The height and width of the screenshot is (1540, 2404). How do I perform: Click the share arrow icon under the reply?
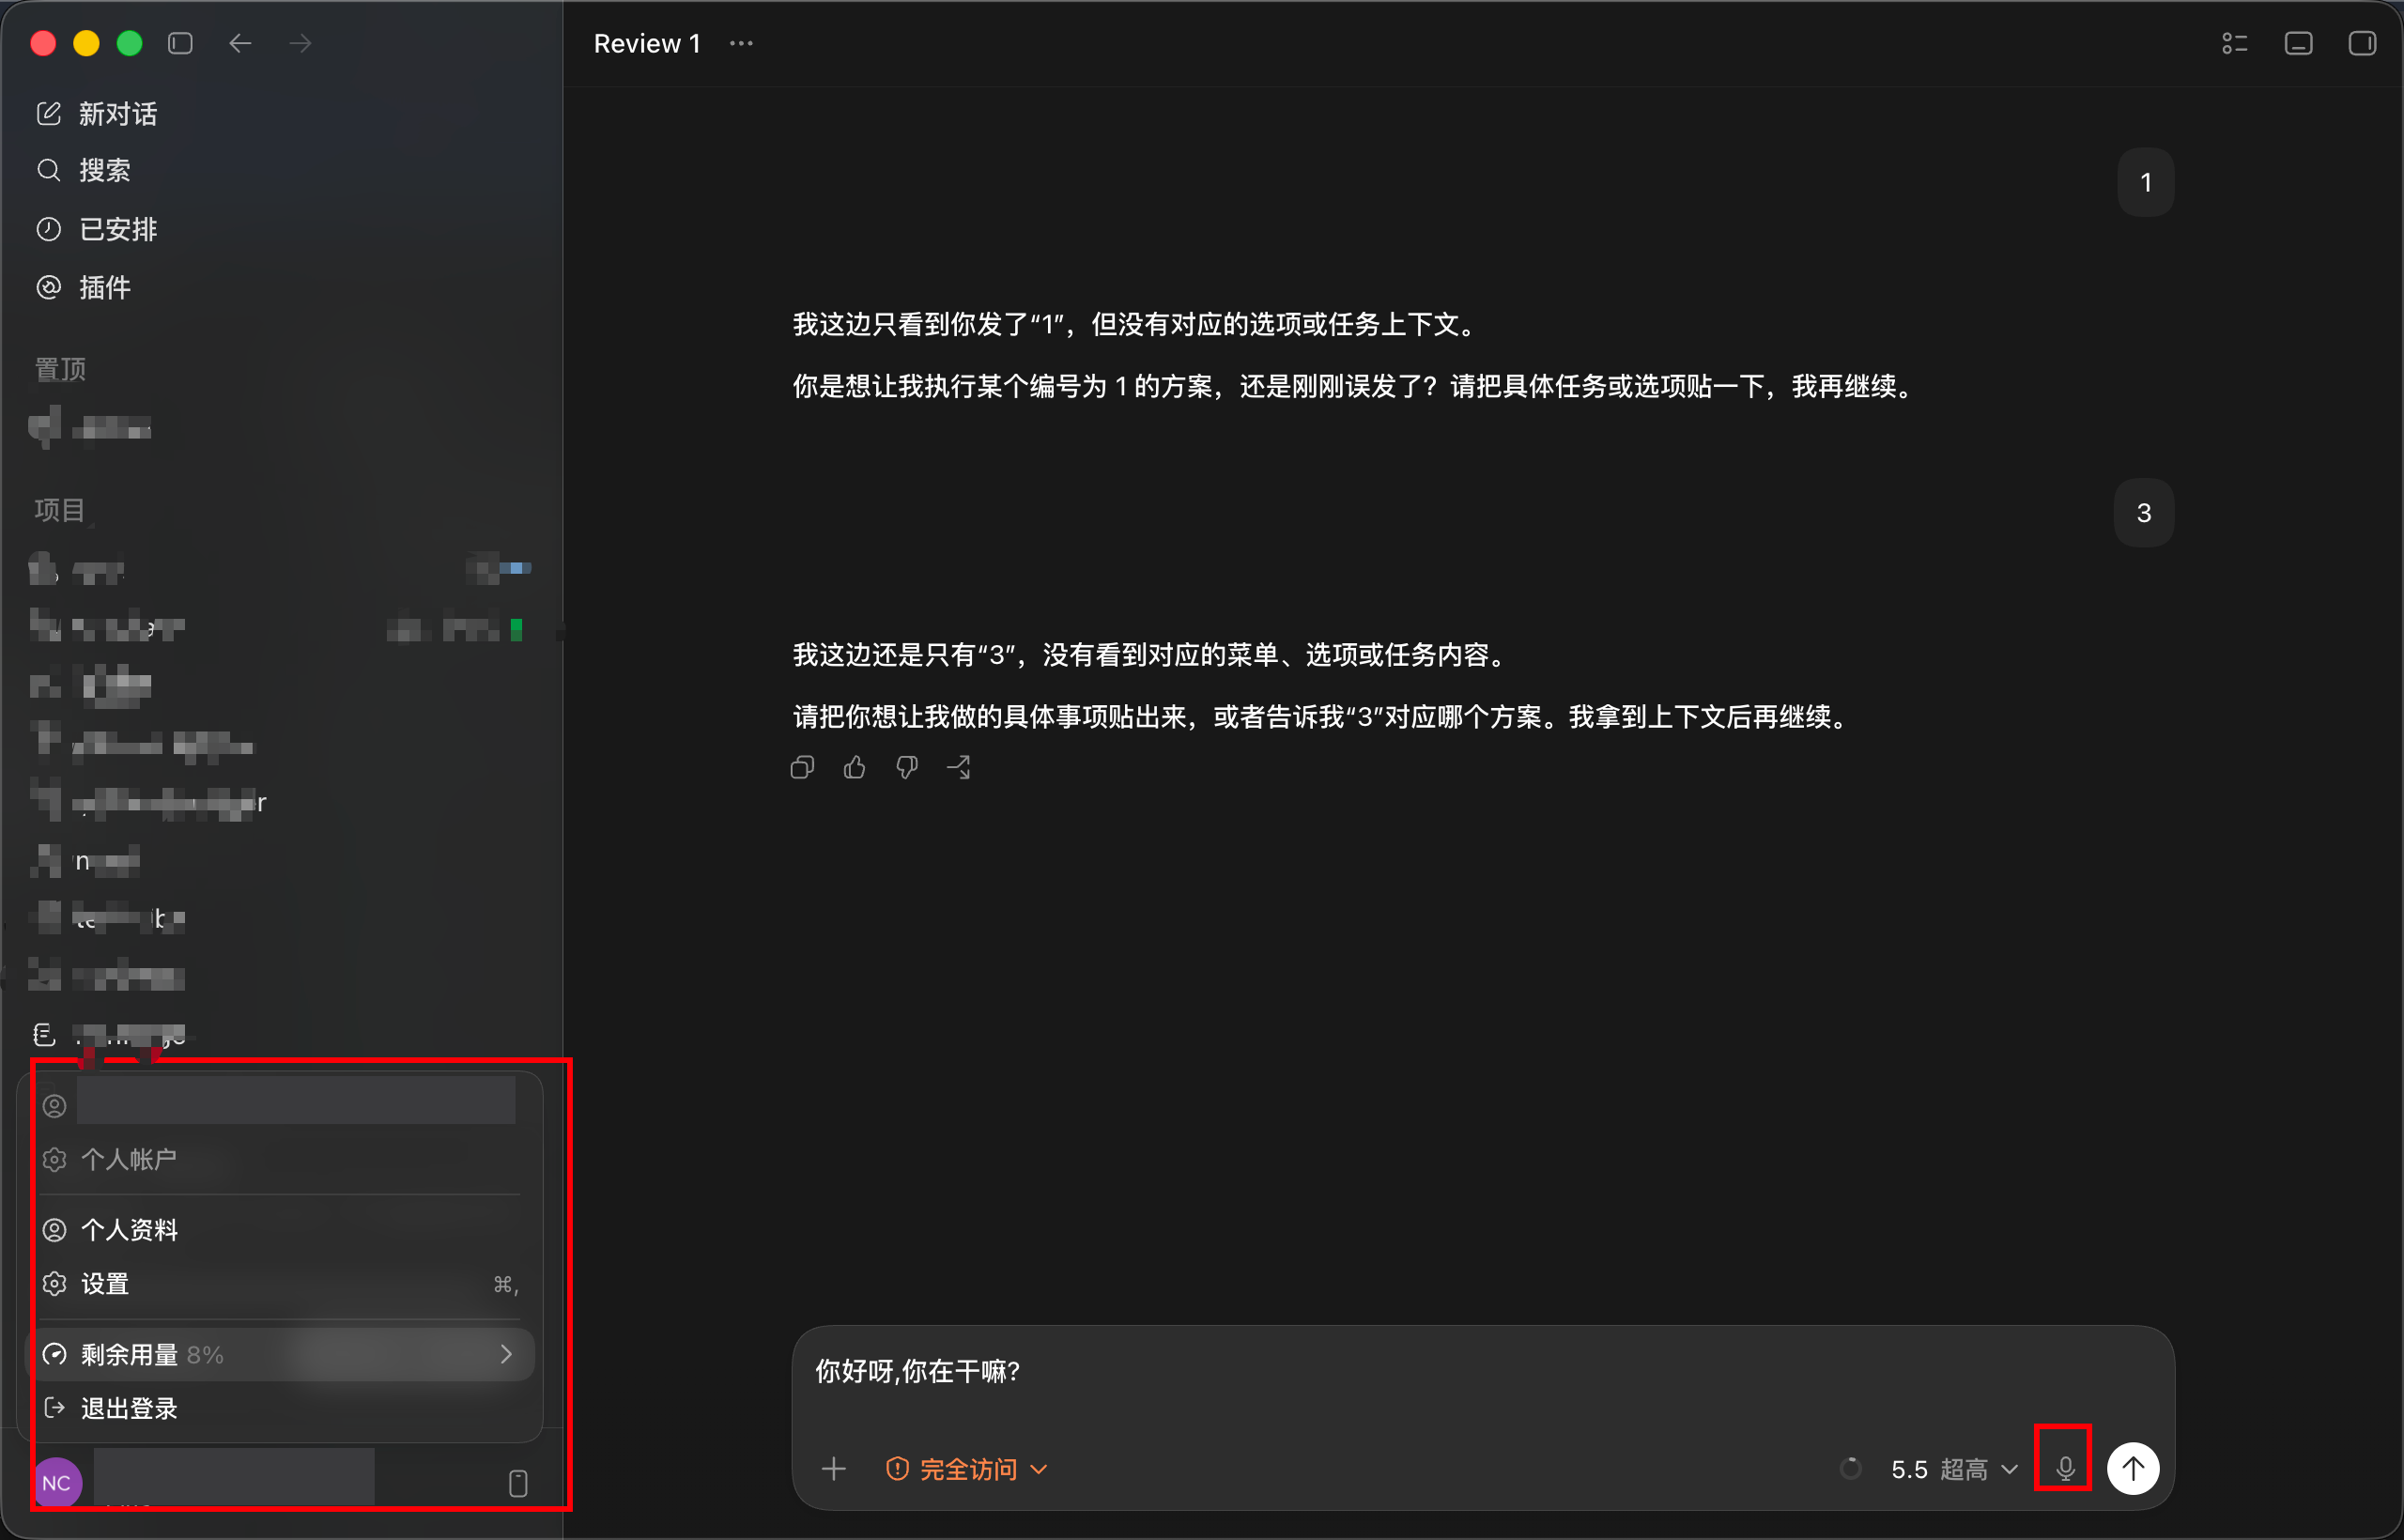coord(959,767)
